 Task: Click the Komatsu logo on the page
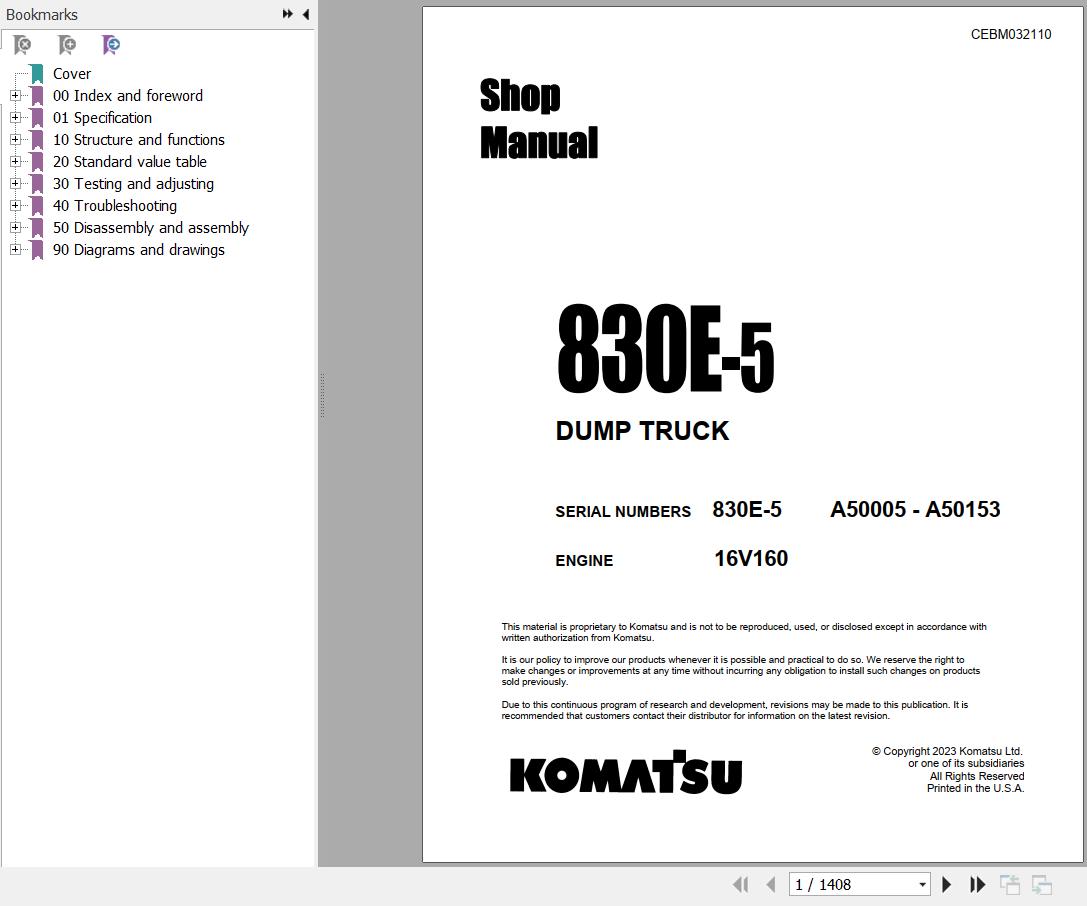(626, 772)
